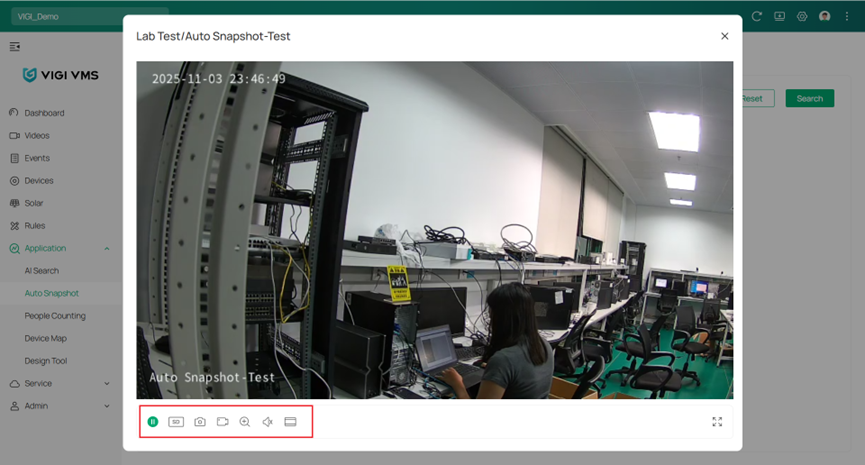865x465 pixels.
Task: Switch the SD stream quality
Action: coord(176,422)
